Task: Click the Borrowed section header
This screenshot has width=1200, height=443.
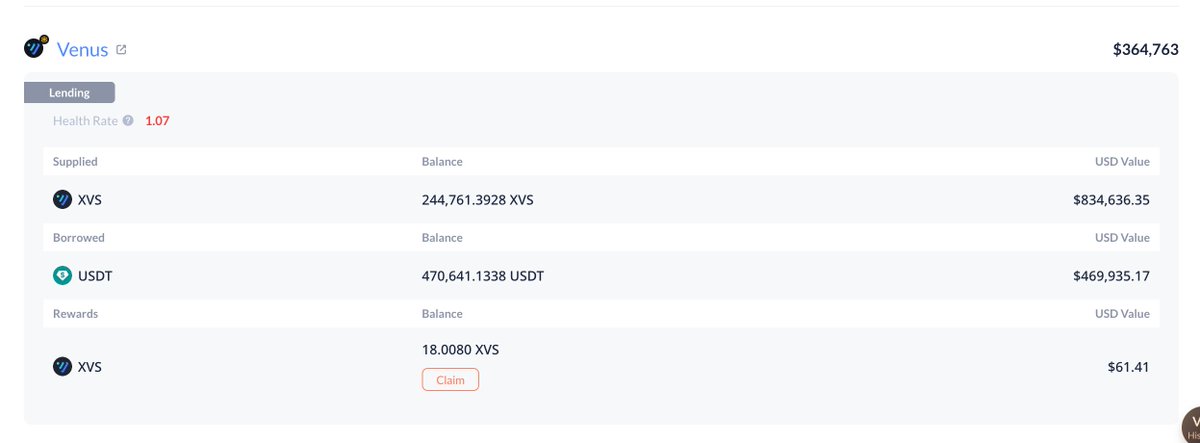Action: [79, 238]
